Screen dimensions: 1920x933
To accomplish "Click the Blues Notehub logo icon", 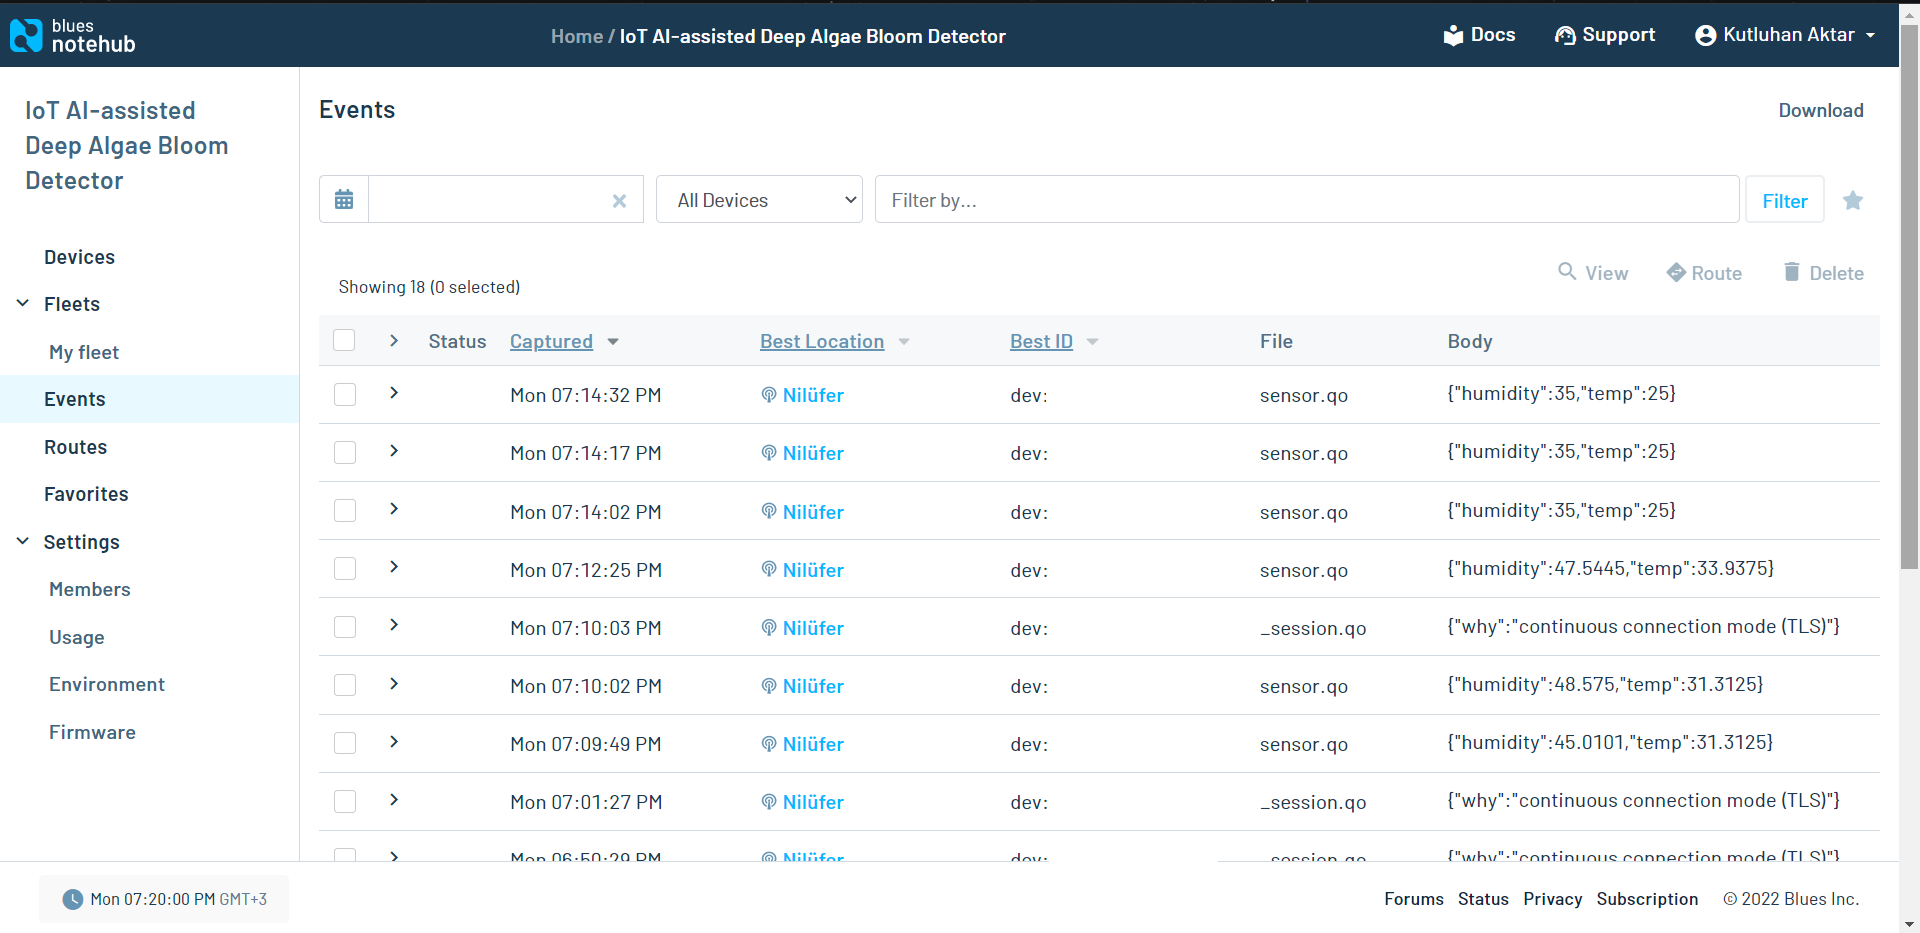I will tap(26, 36).
